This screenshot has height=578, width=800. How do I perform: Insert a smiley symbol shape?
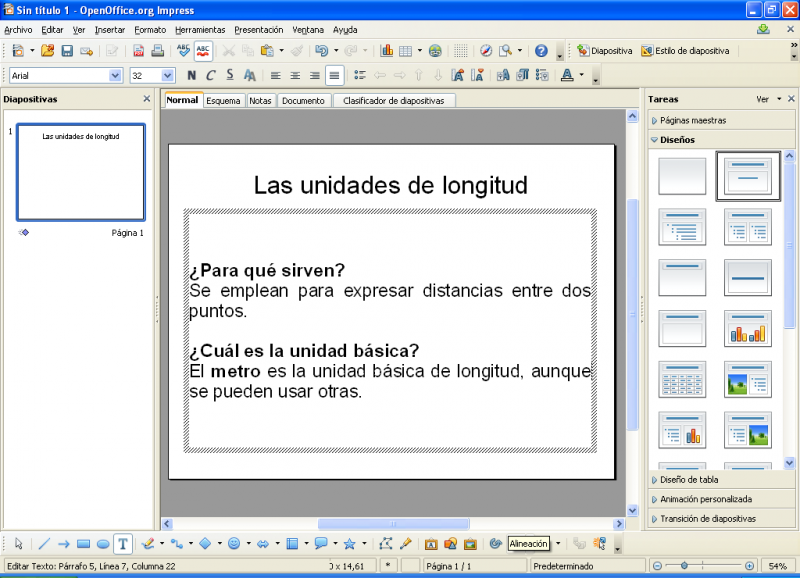234,544
